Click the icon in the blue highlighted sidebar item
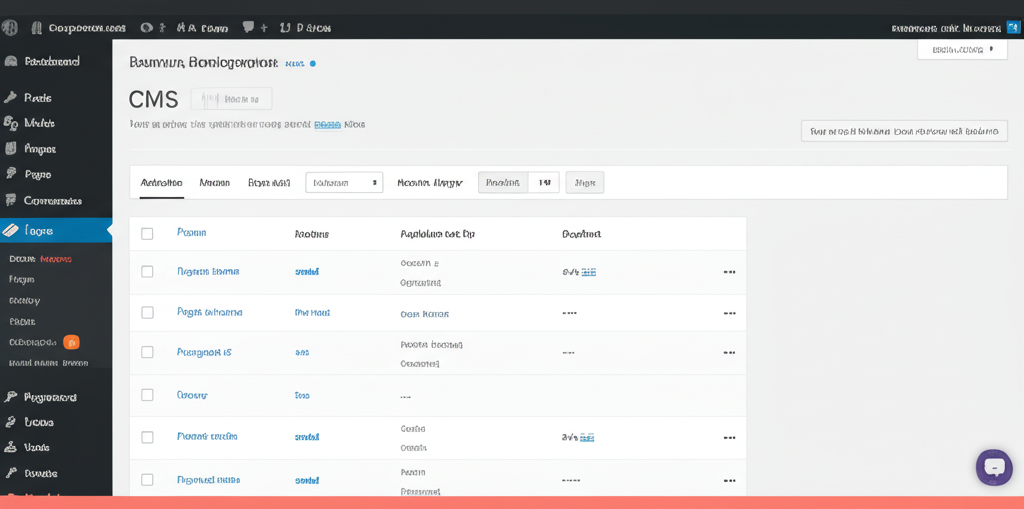 [10, 231]
